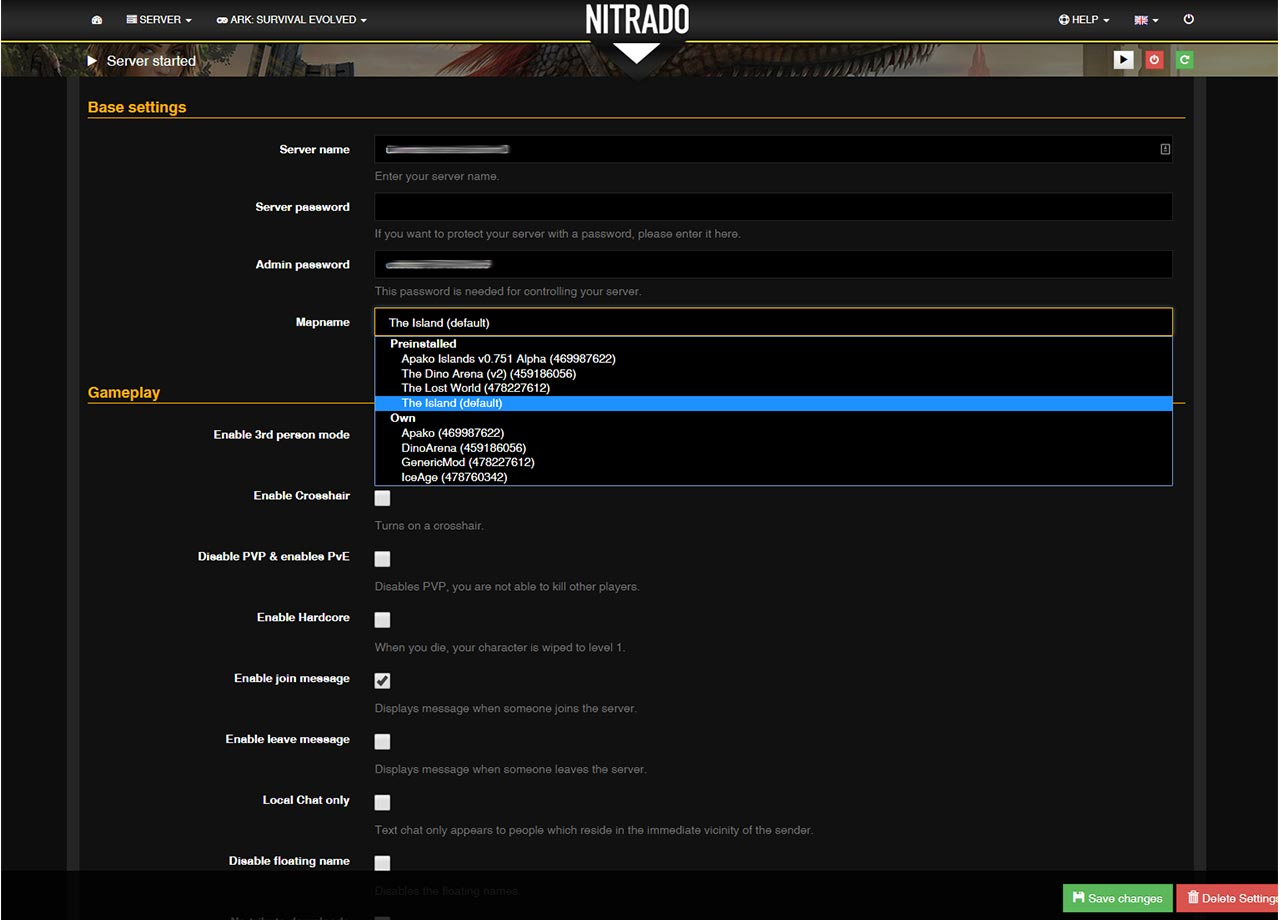Choose The Lost World (478227612) map

(773, 388)
